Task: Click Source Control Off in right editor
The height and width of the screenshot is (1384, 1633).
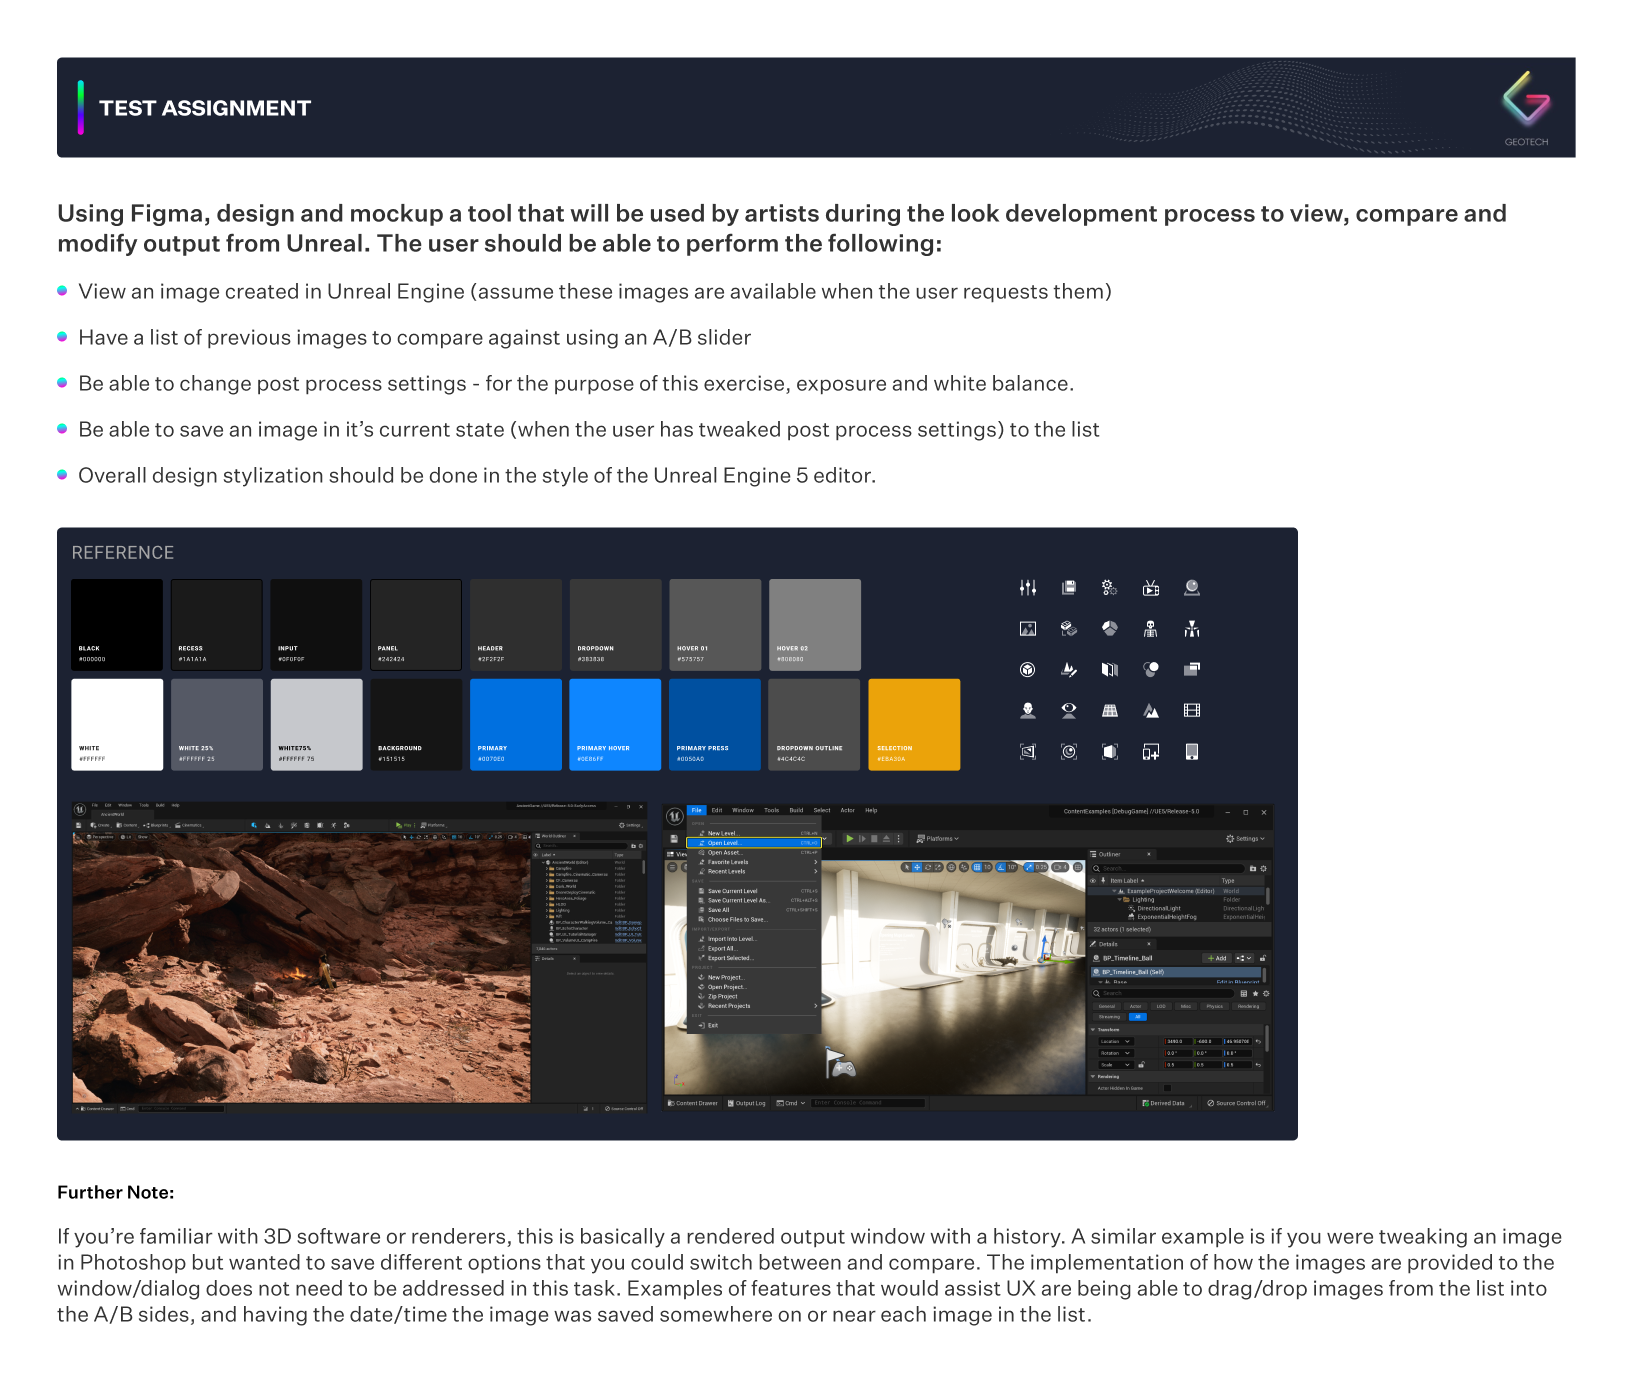Action: pos(1237,1104)
